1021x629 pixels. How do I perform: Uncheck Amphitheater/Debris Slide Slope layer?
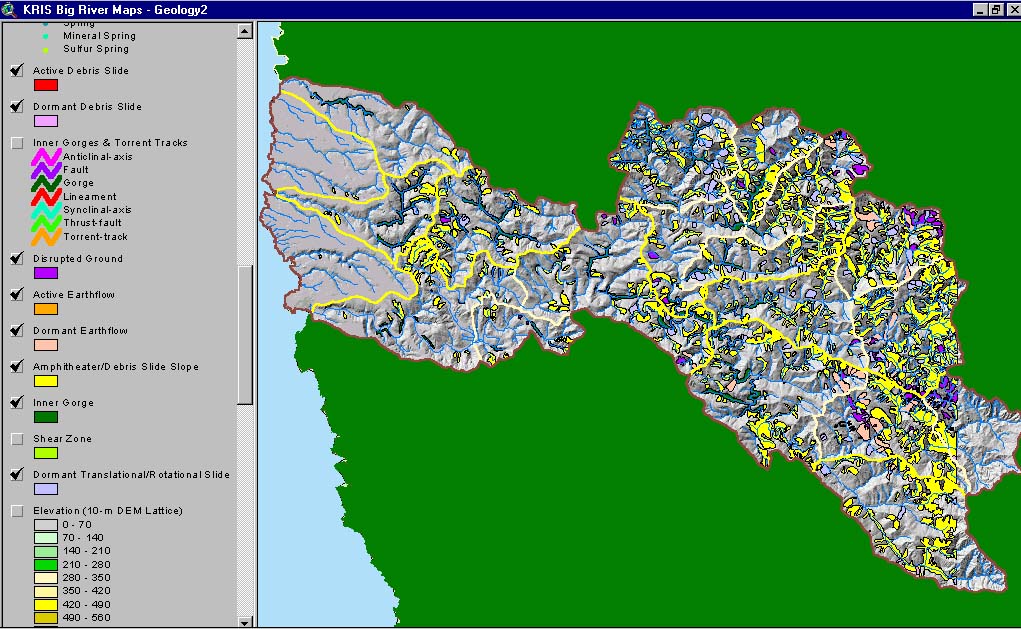pos(17,367)
